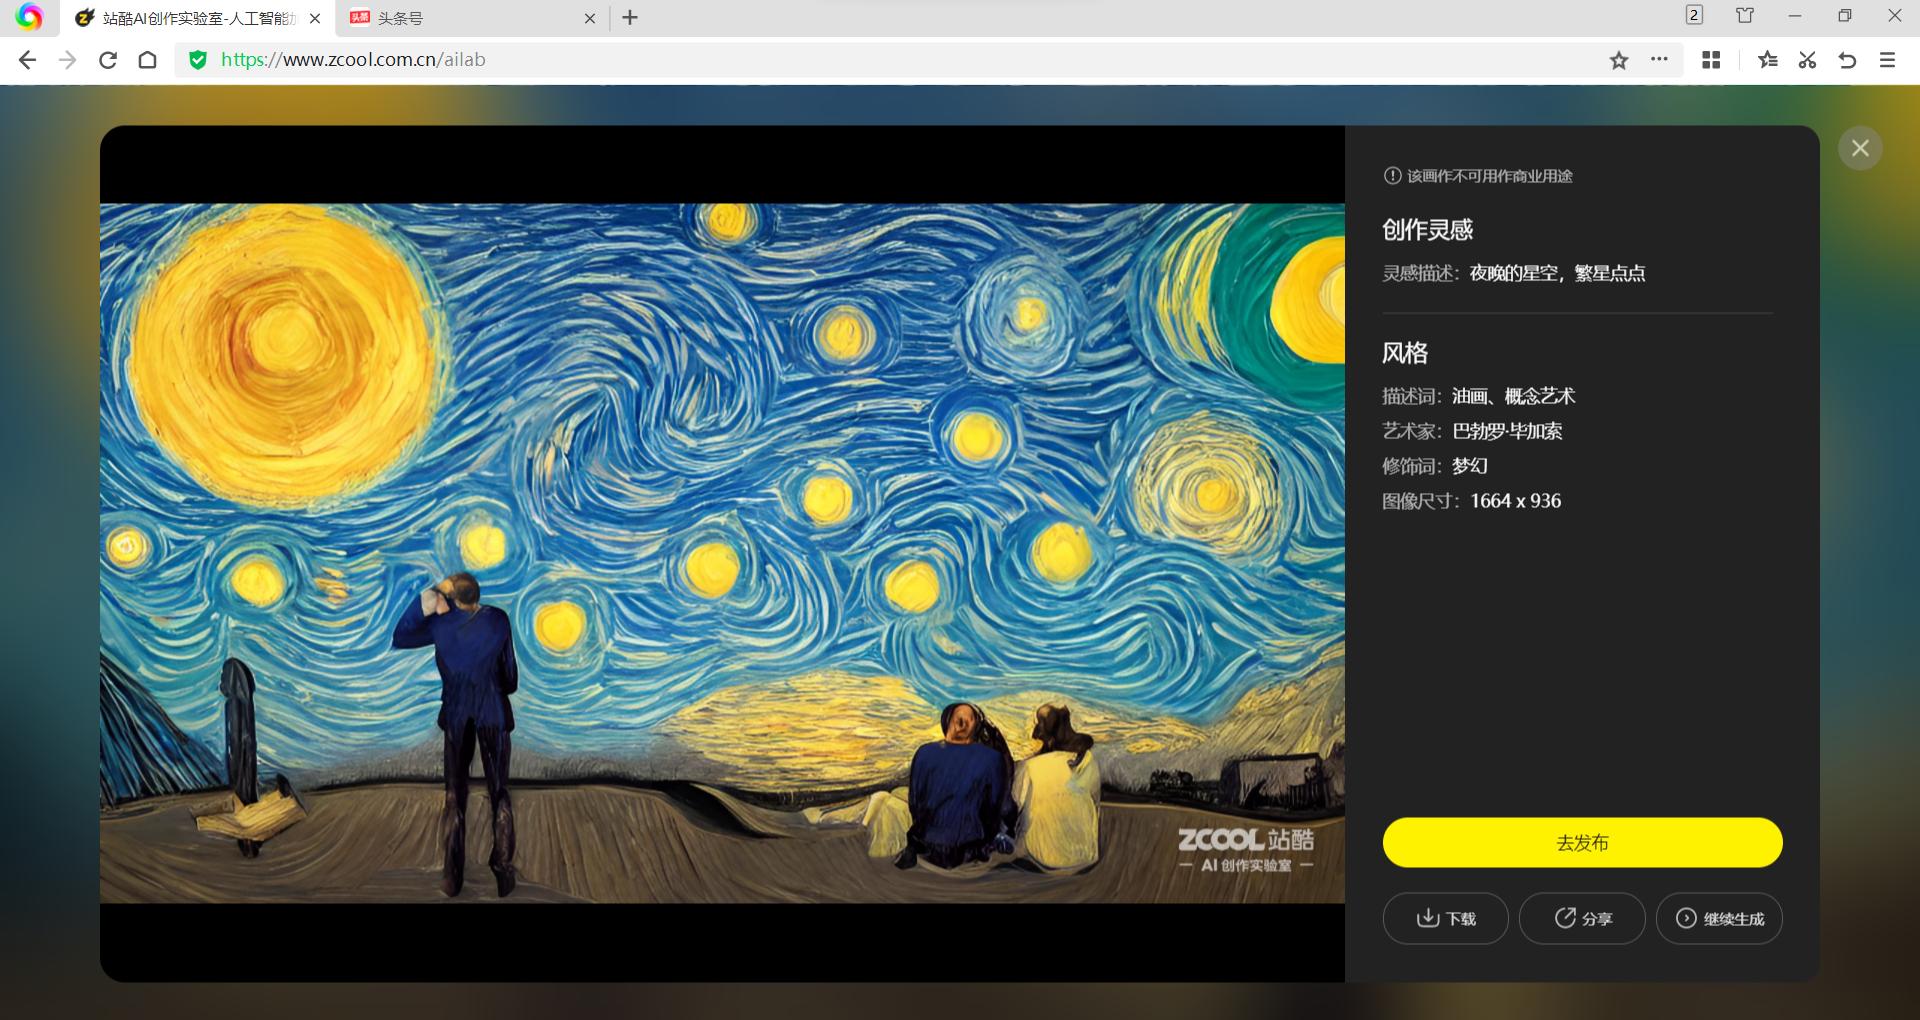Open the bookmarks list star icon

[1768, 60]
